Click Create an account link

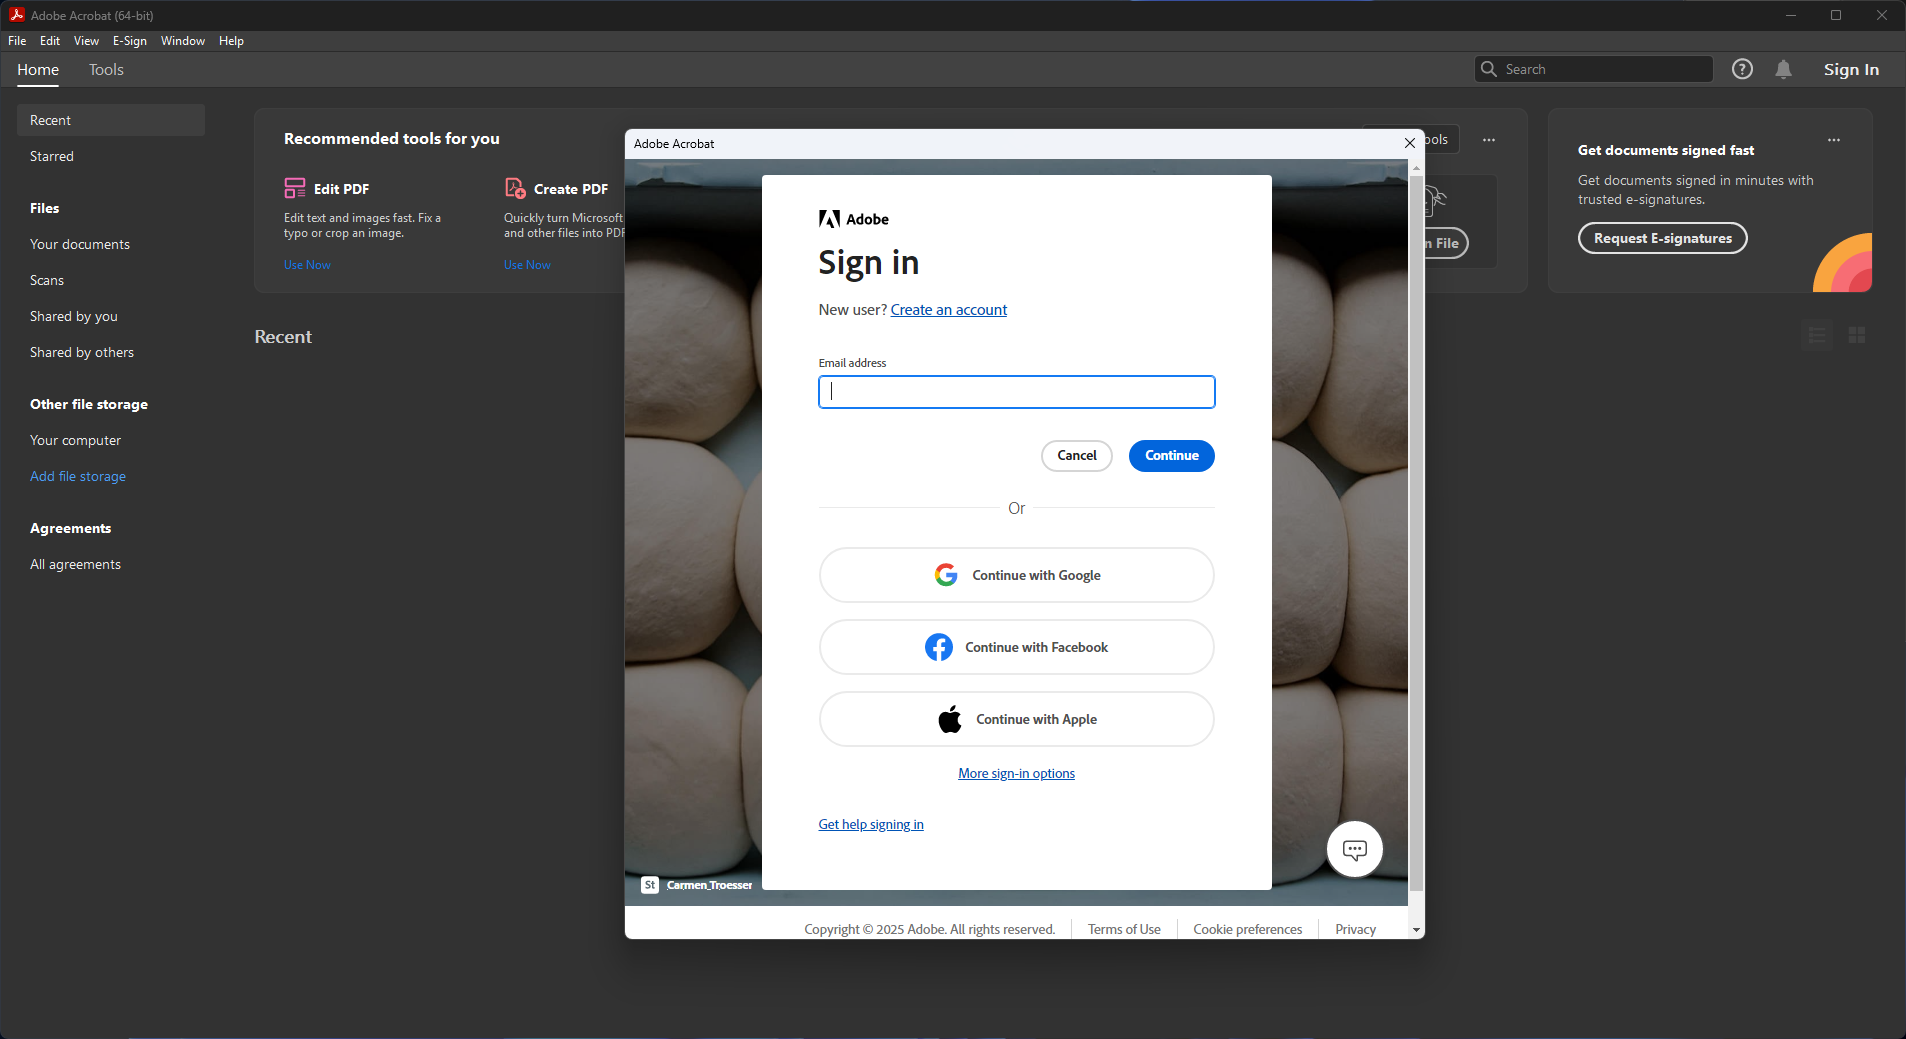(x=949, y=310)
